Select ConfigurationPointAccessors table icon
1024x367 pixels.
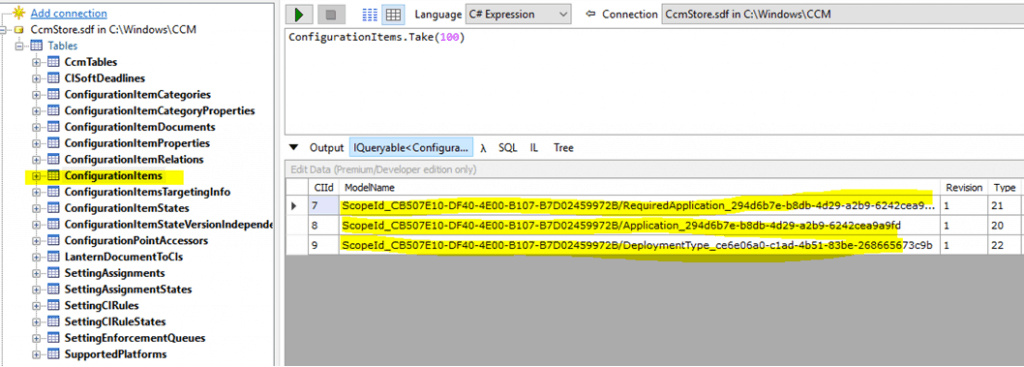[54, 241]
